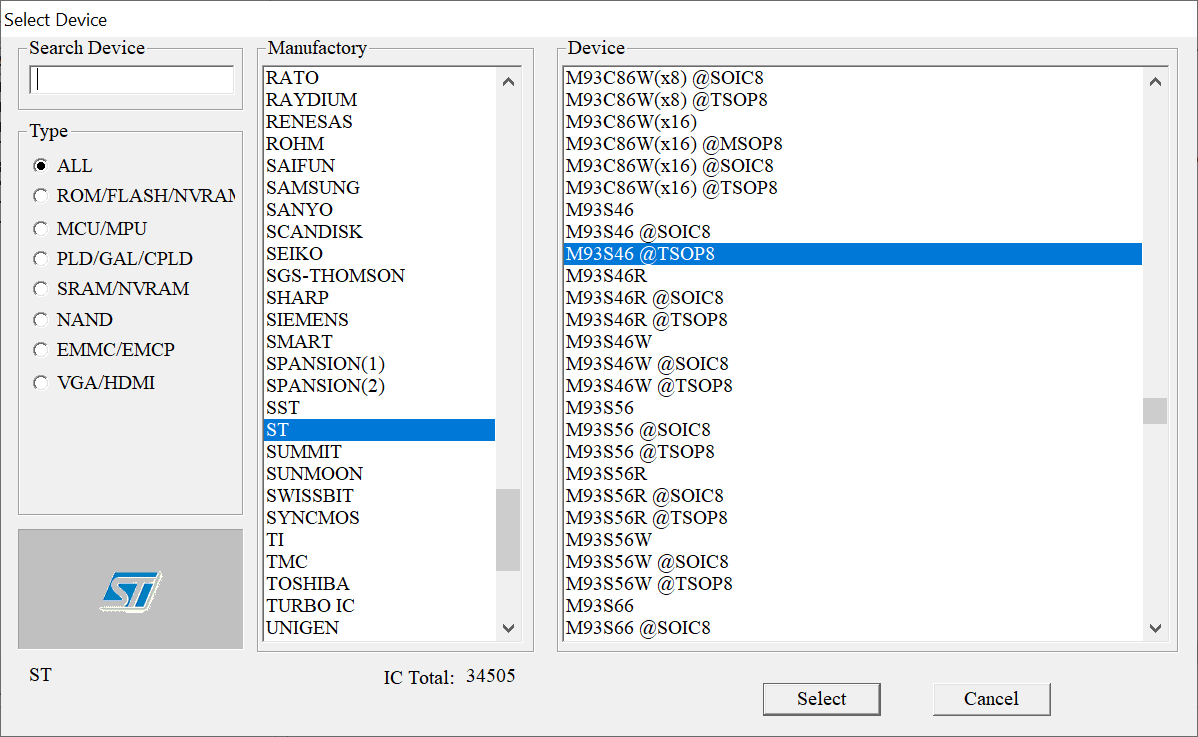Screen dimensions: 1198x737
Task: Pick M93C86W(x16) @MSOP8 from Device list
Action: pos(674,144)
